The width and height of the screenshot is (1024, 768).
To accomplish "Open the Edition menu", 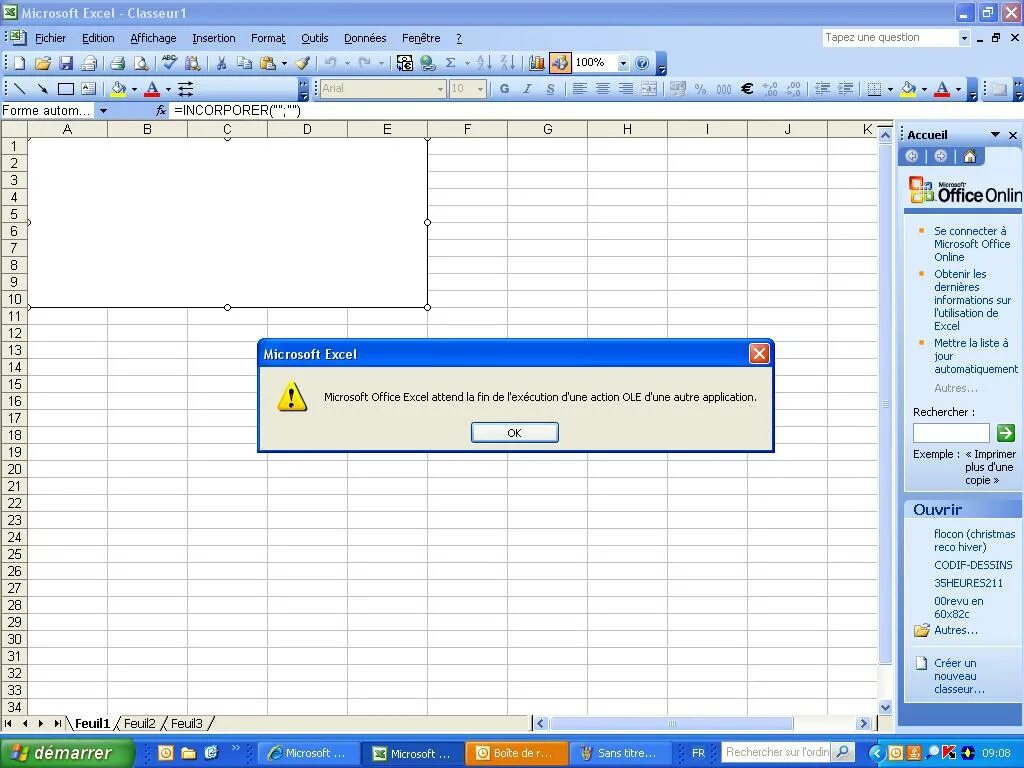I will 98,38.
